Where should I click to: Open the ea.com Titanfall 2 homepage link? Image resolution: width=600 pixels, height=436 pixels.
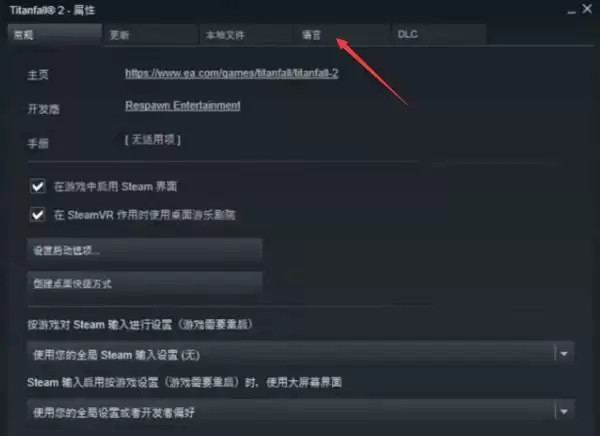point(232,73)
